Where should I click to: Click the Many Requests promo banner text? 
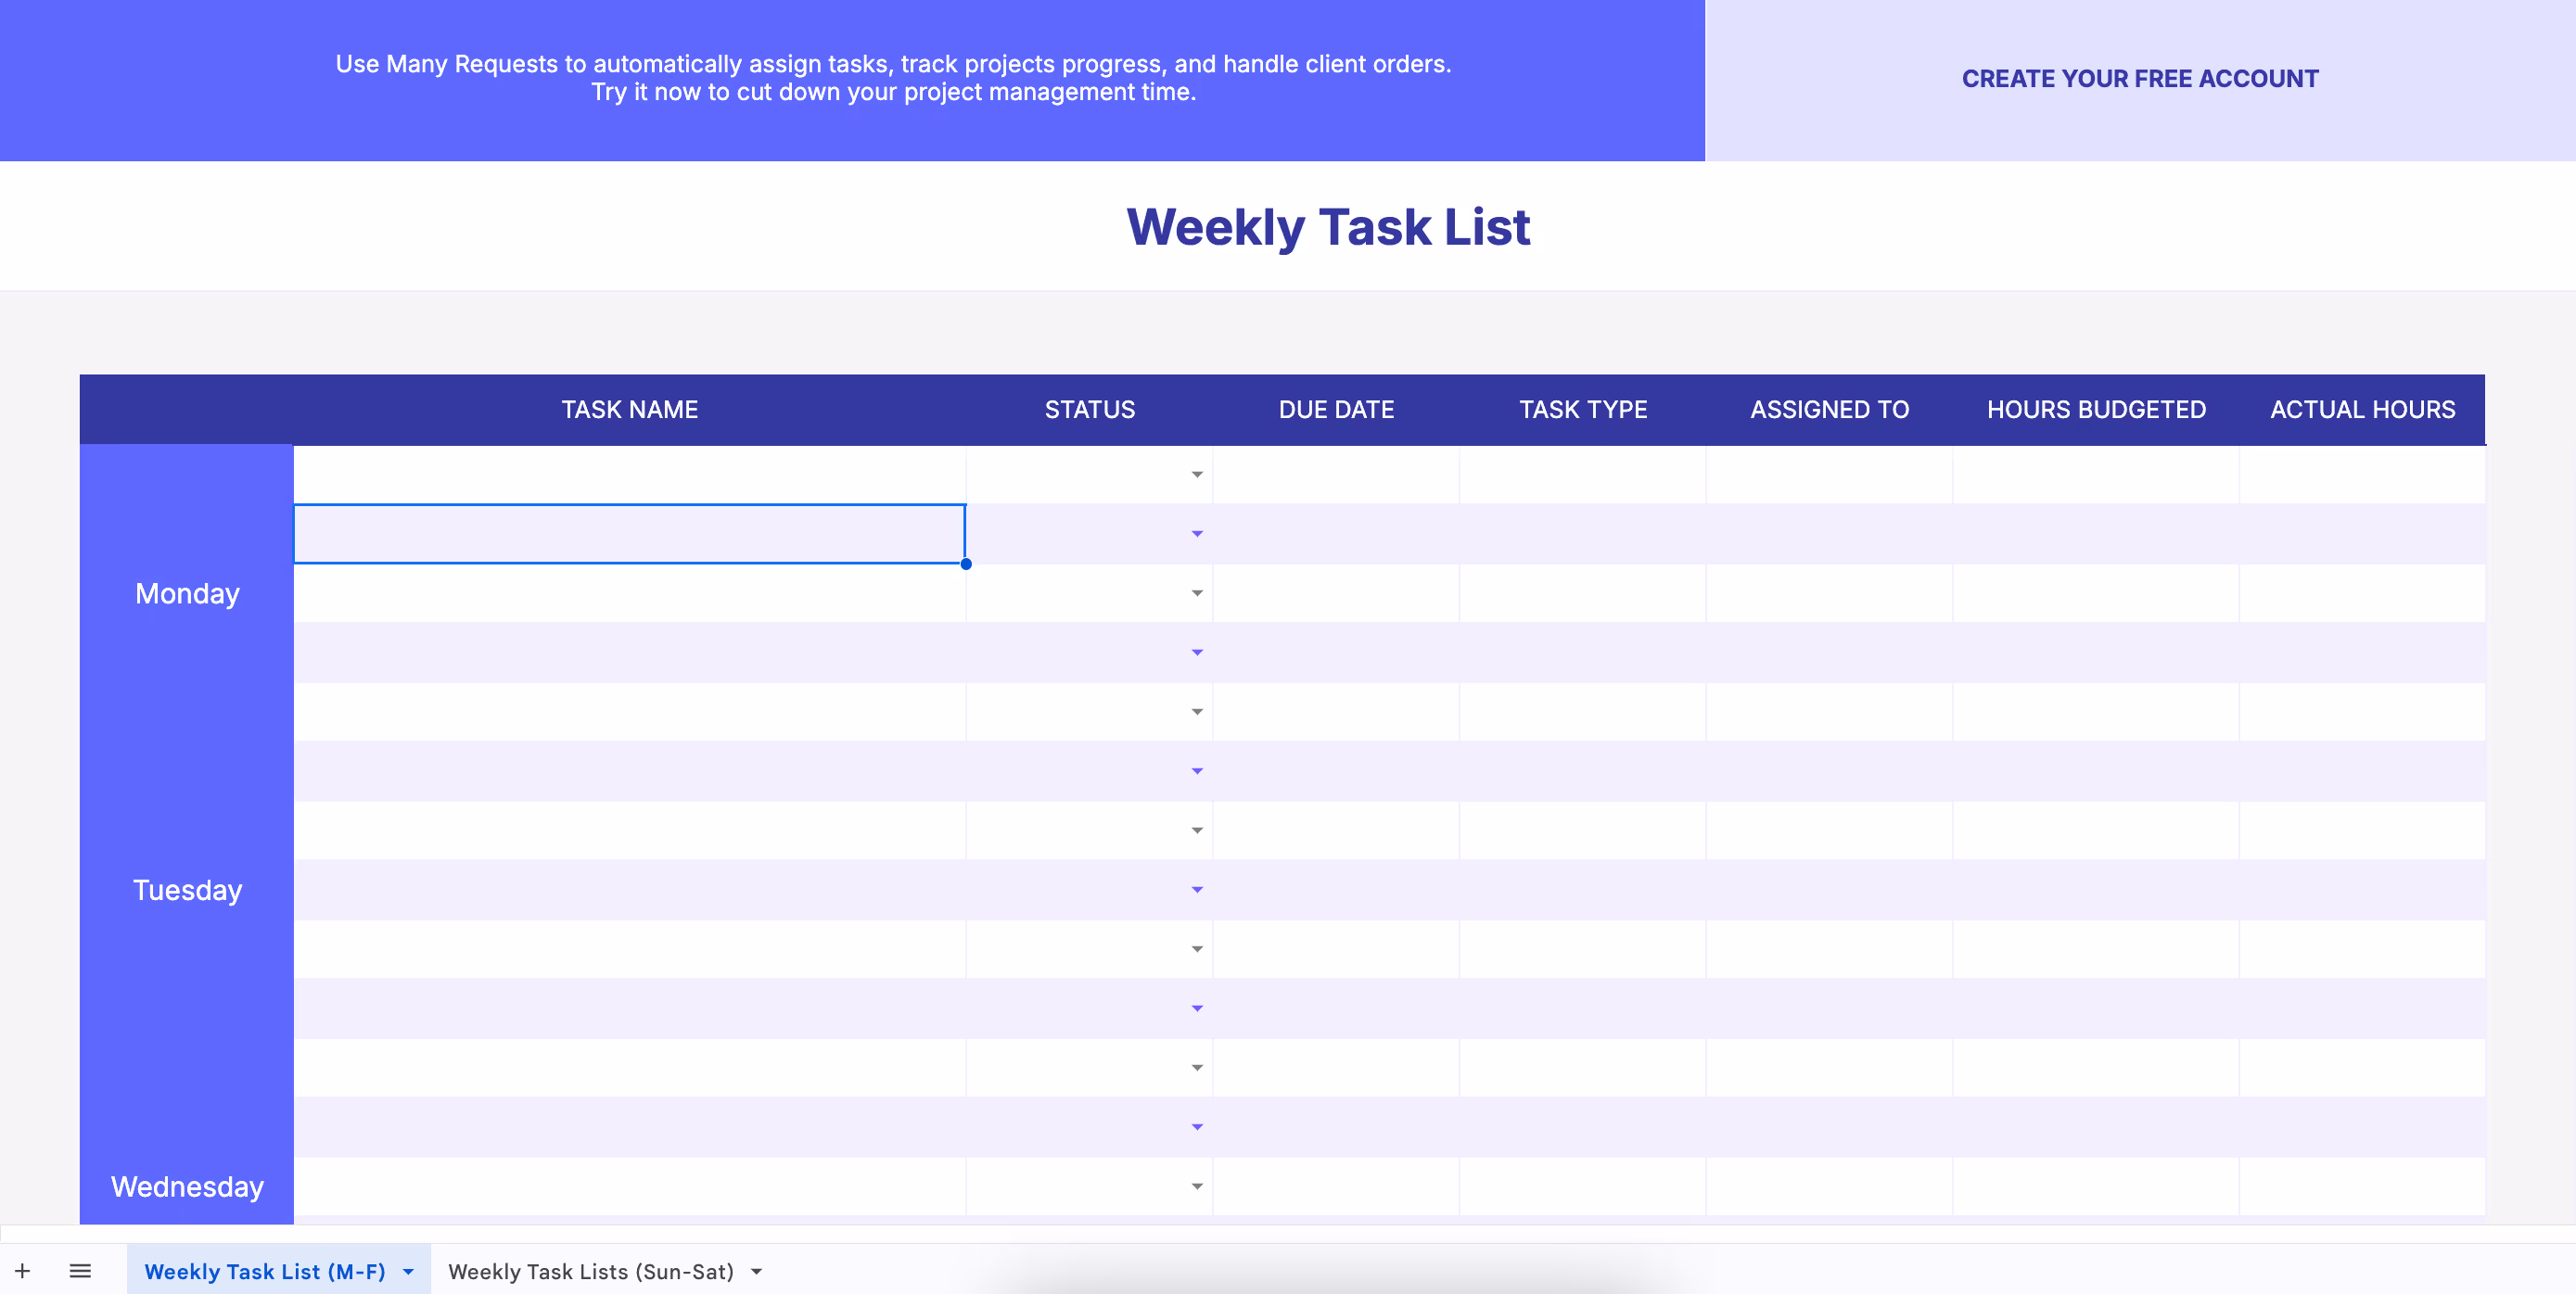coord(893,78)
